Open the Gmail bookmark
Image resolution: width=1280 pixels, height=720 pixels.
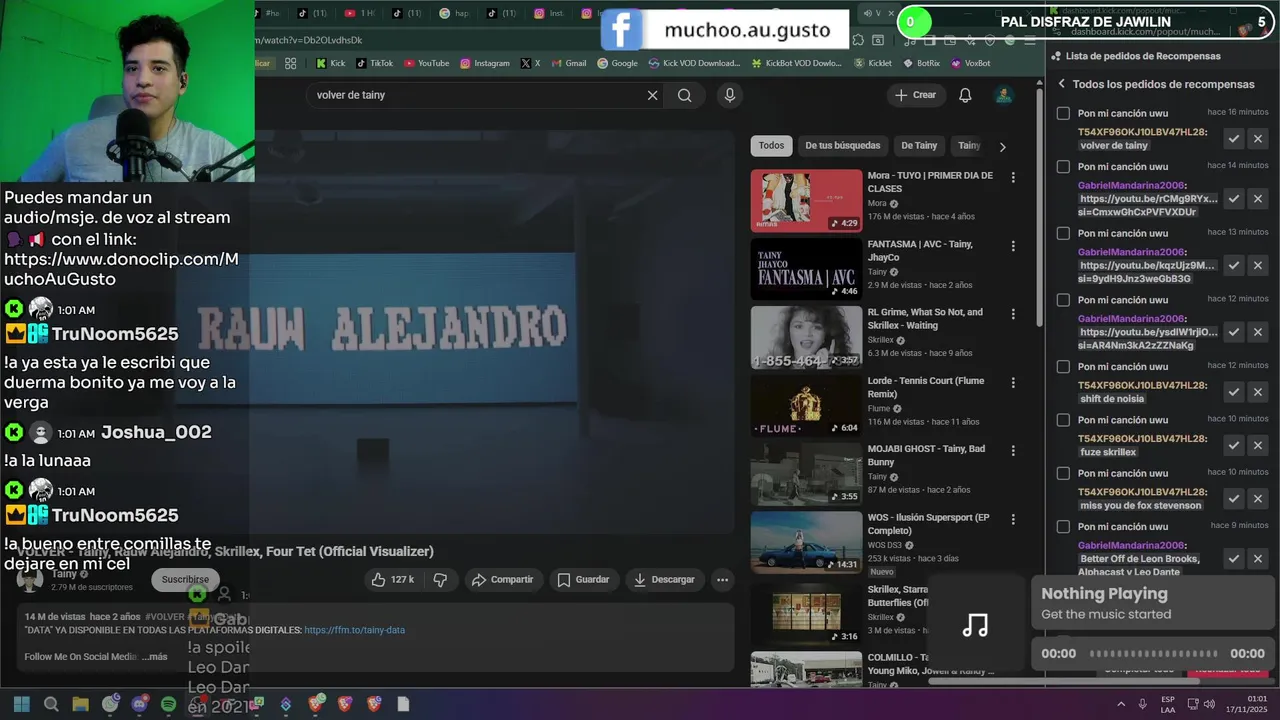coord(569,63)
